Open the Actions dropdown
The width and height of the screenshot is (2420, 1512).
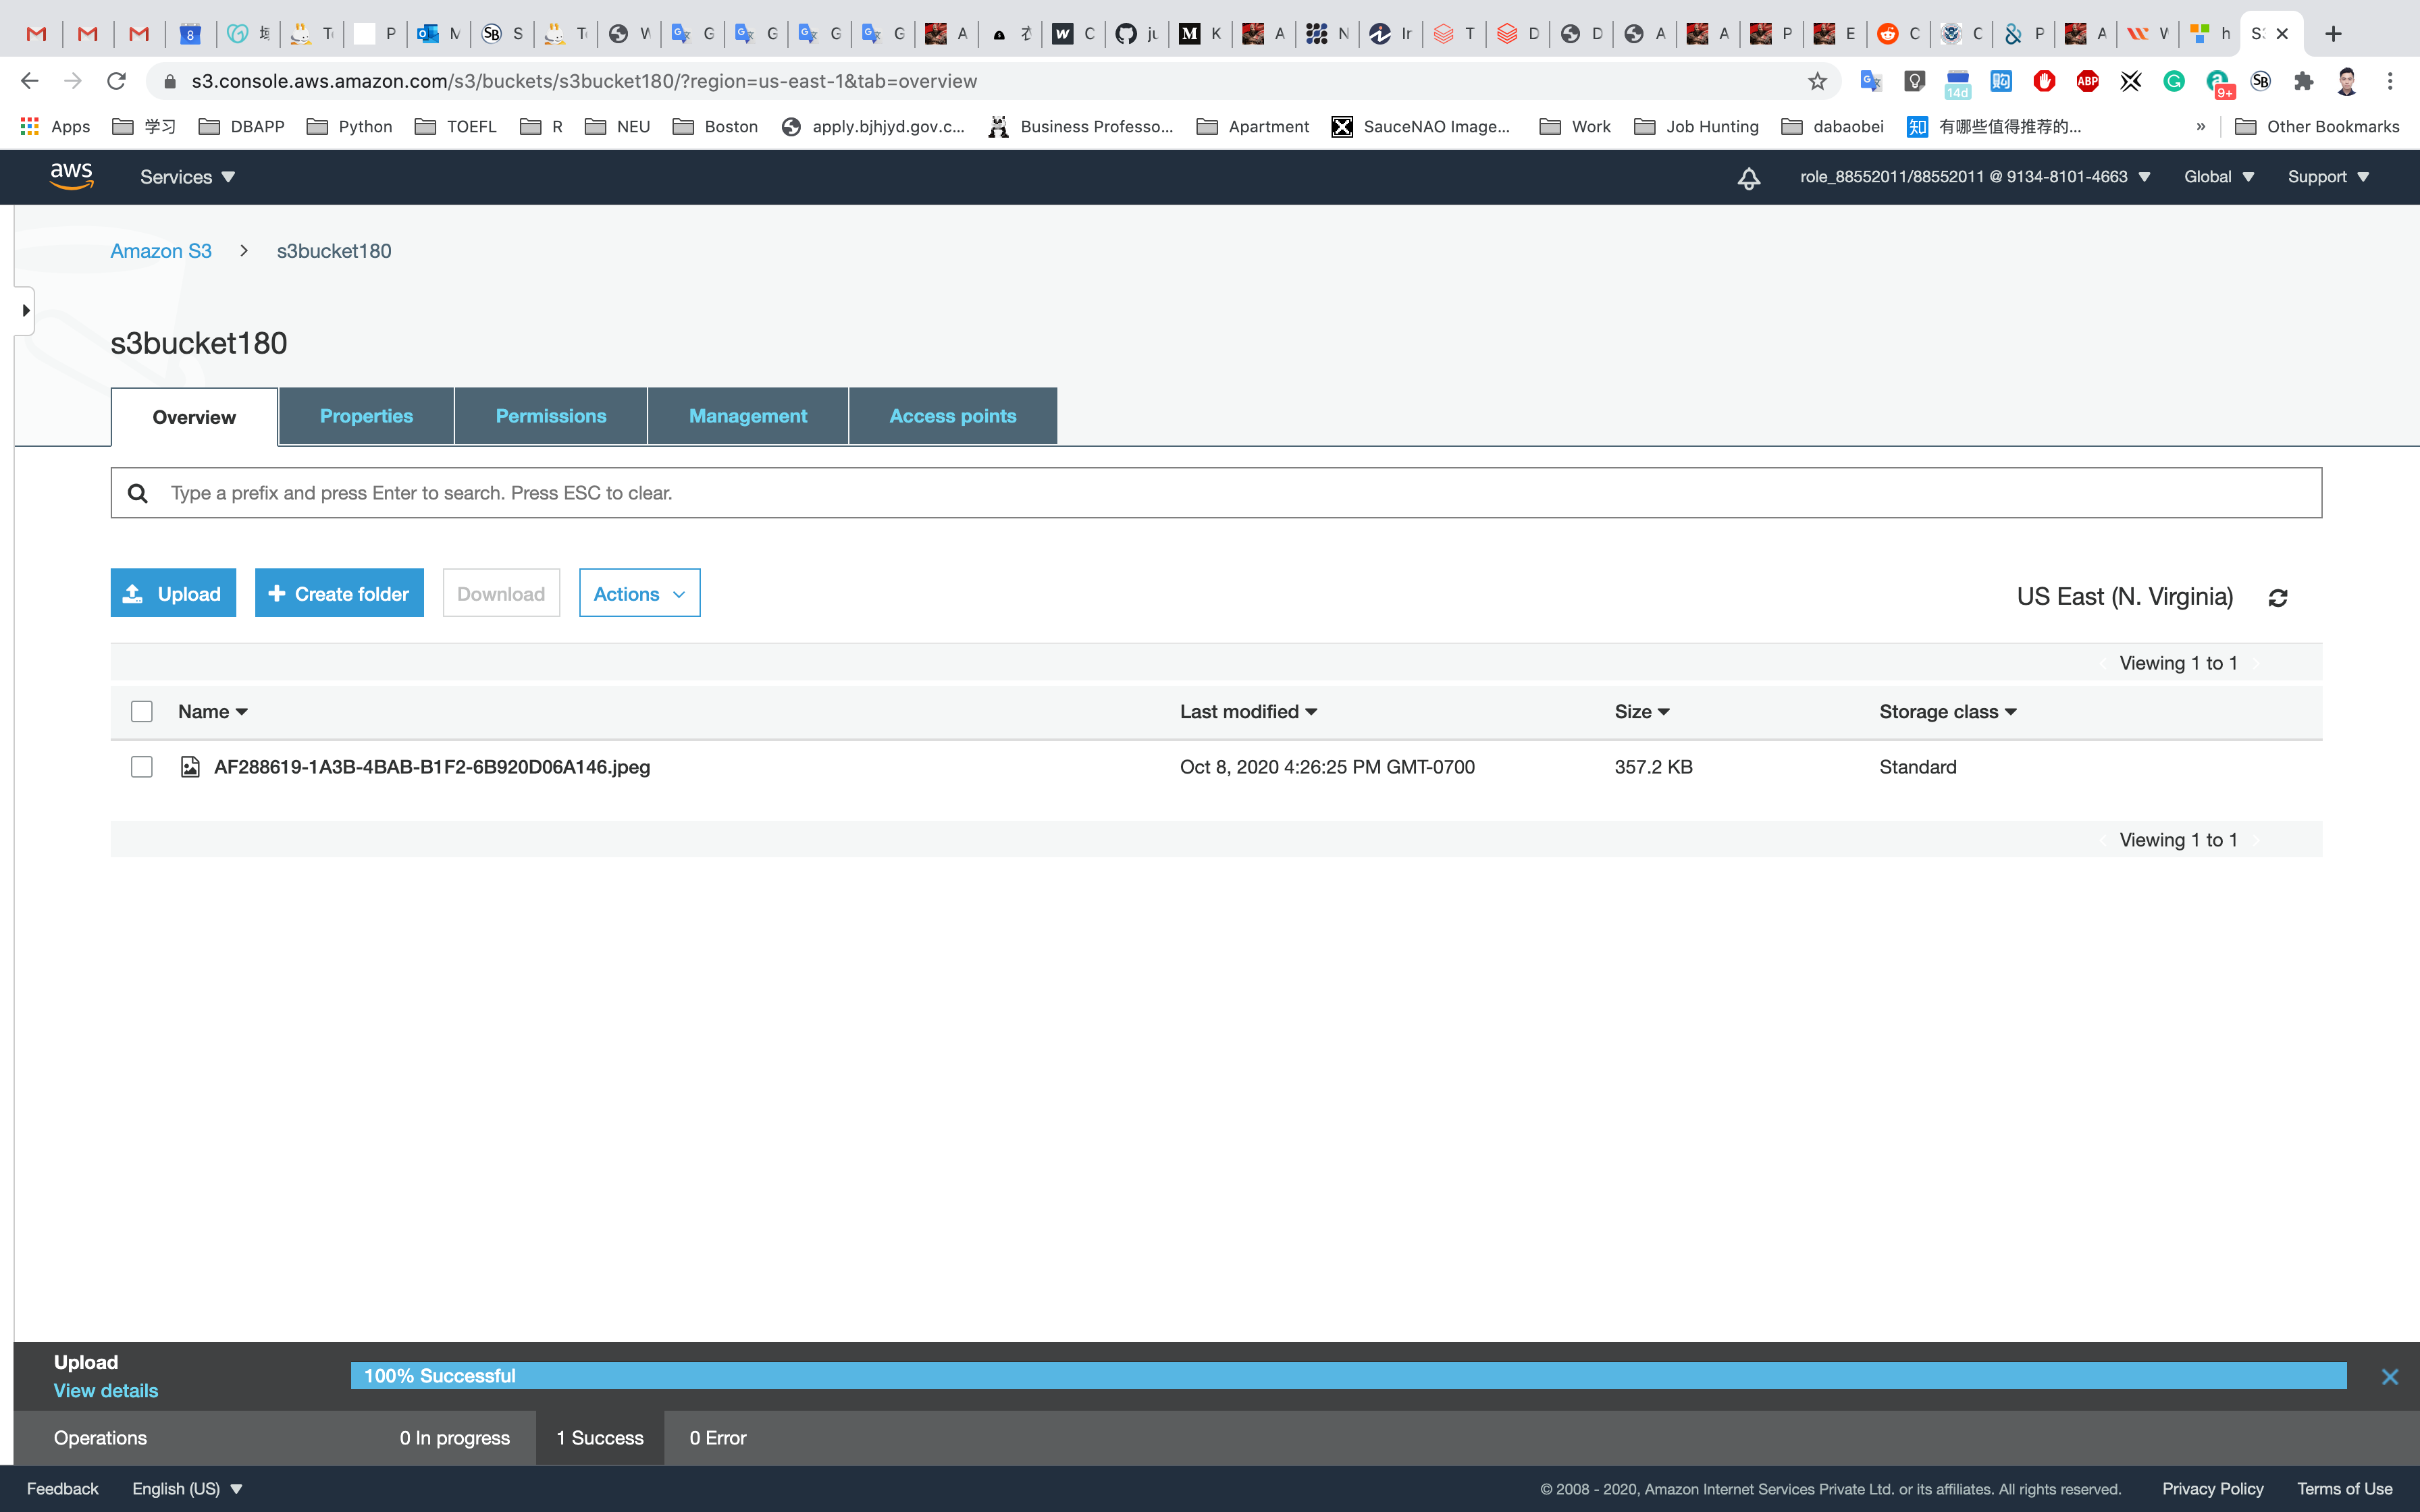(x=639, y=594)
